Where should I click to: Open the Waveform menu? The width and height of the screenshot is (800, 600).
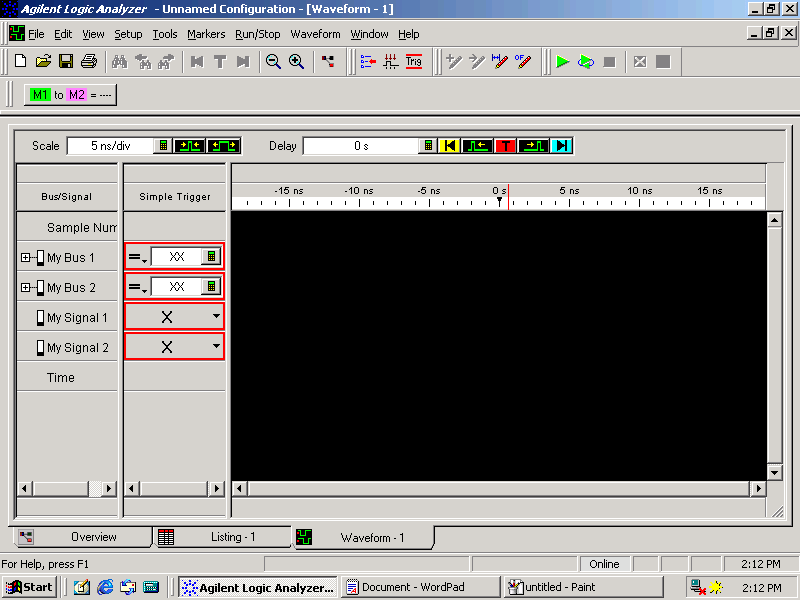(x=315, y=34)
